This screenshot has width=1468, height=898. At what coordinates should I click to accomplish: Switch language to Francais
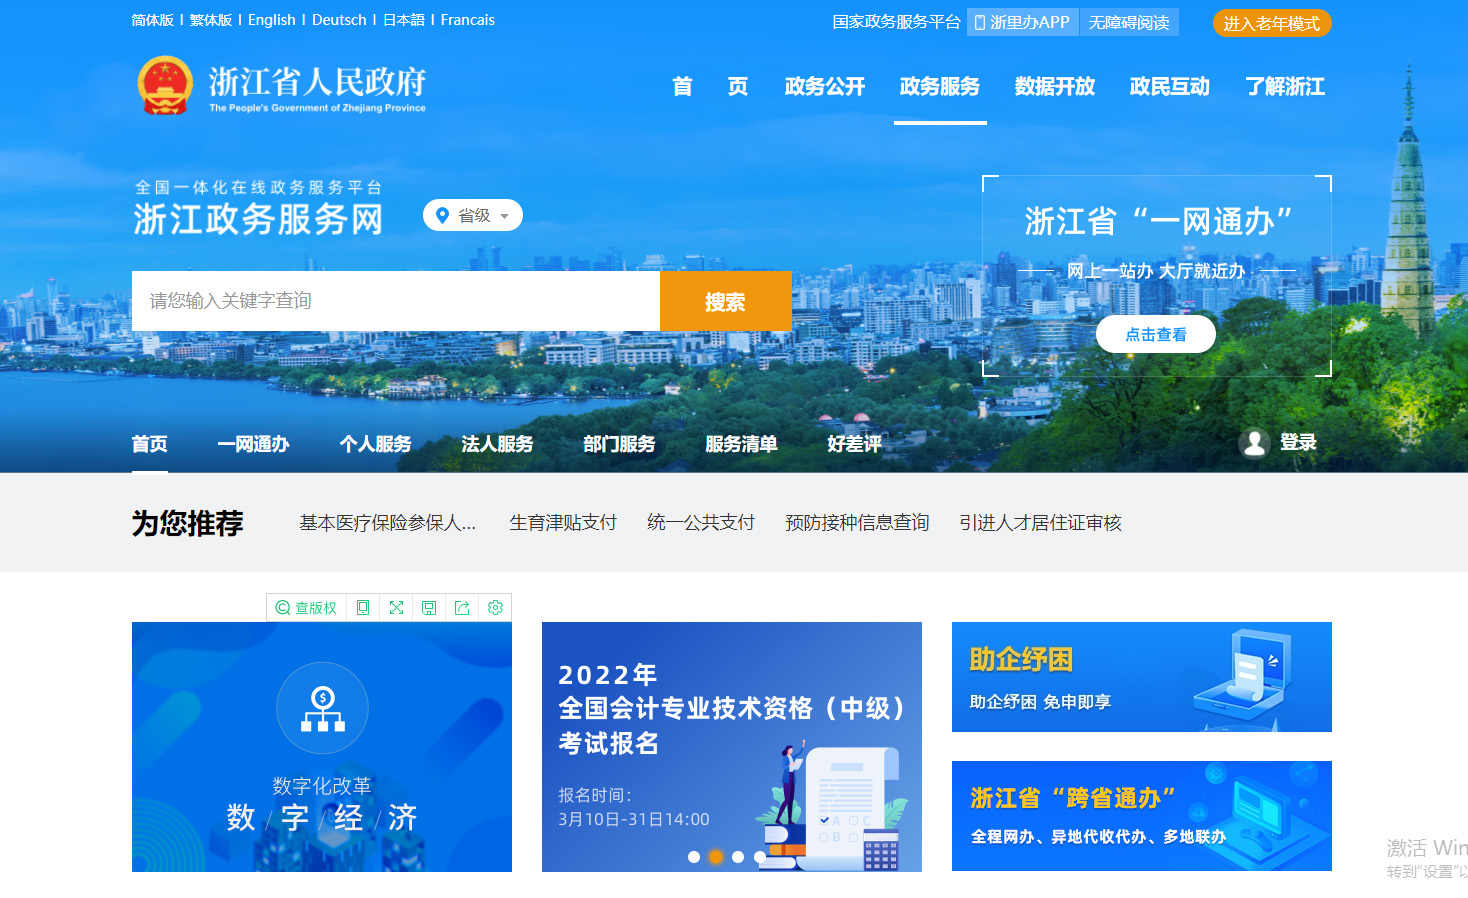468,20
